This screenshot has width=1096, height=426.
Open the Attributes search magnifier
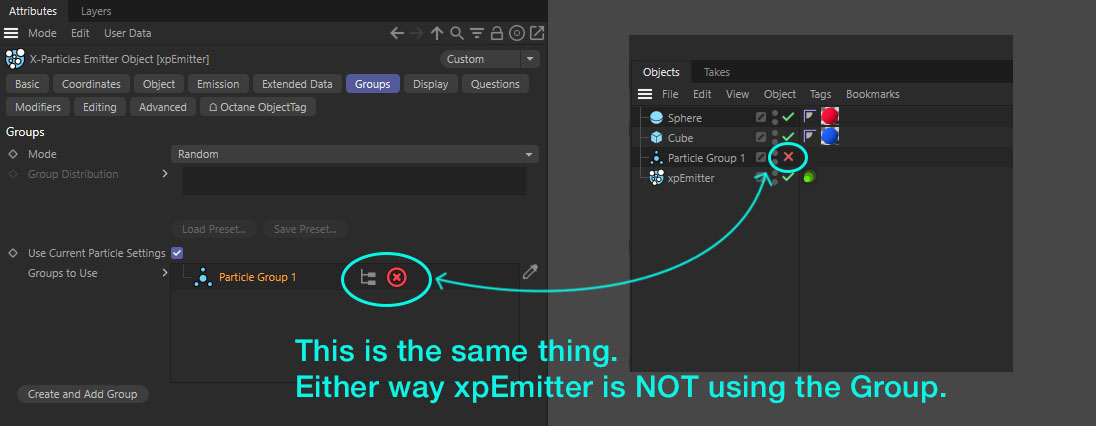pyautogui.click(x=457, y=33)
